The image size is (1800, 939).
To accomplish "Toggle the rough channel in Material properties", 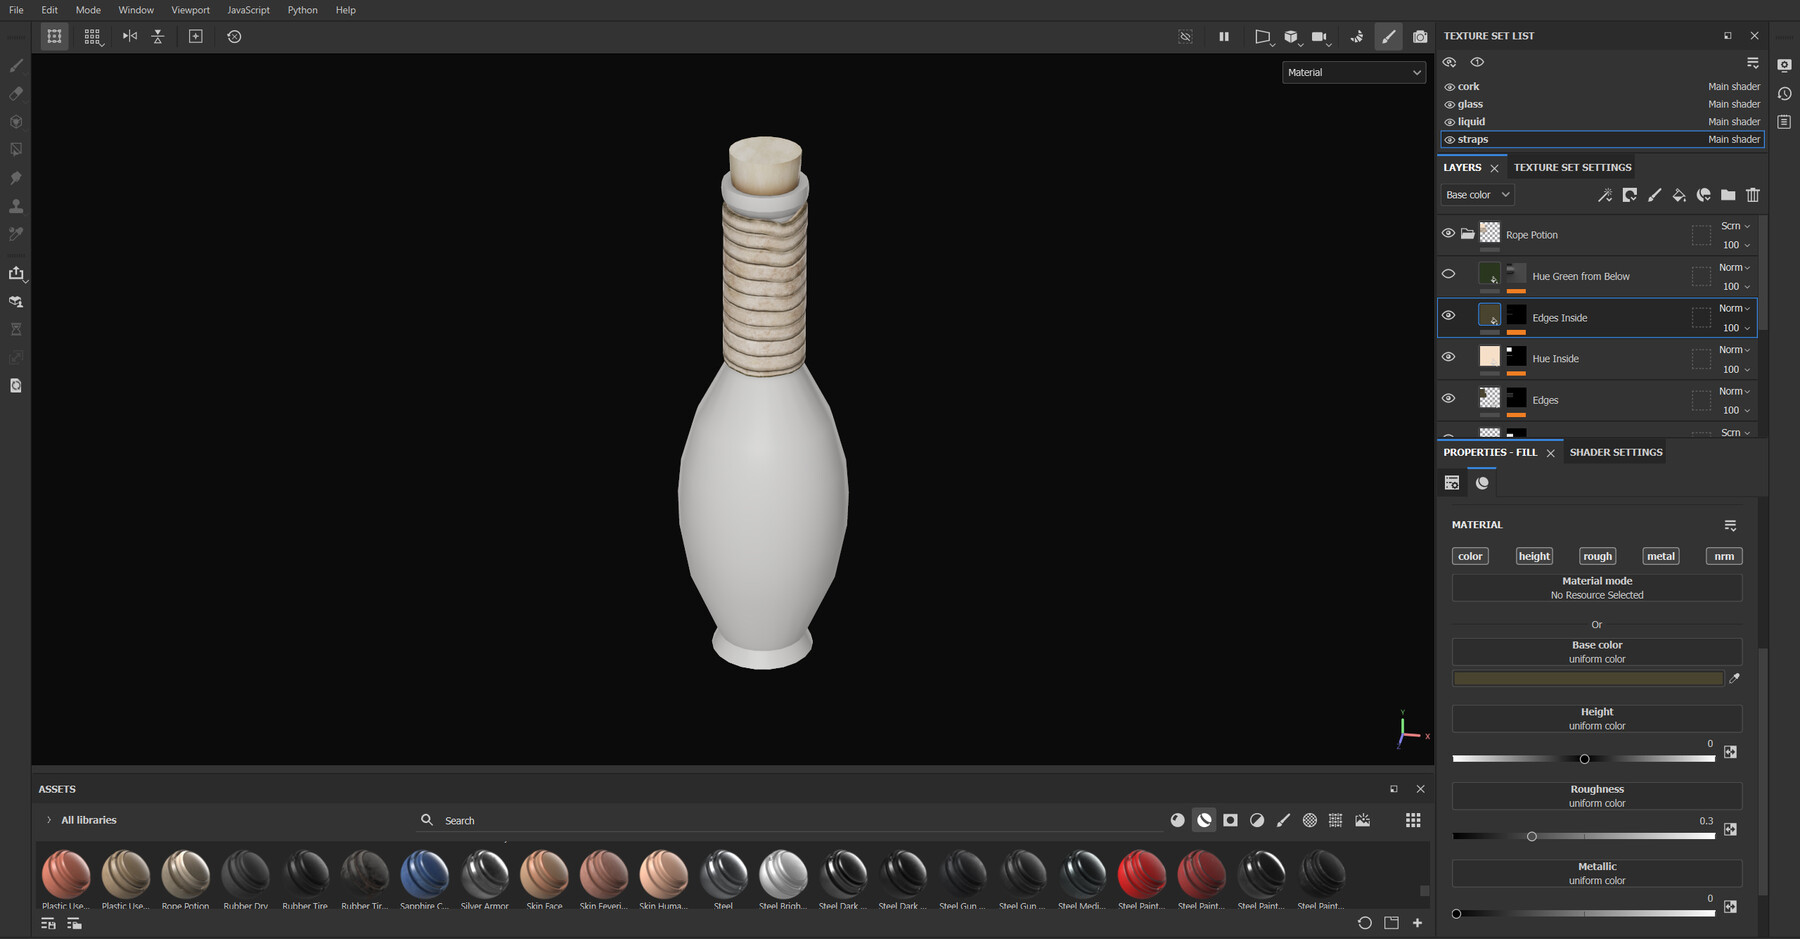I will point(1597,556).
